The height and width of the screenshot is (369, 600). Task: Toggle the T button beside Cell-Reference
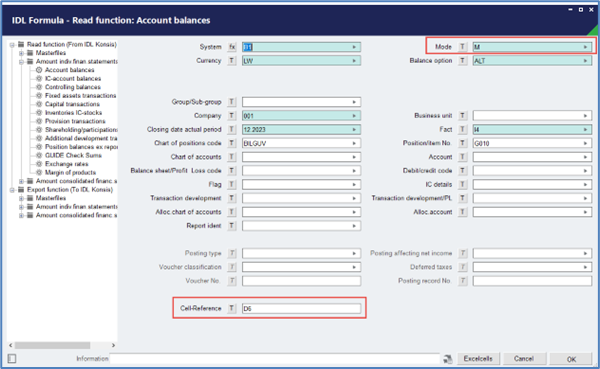[x=232, y=308]
